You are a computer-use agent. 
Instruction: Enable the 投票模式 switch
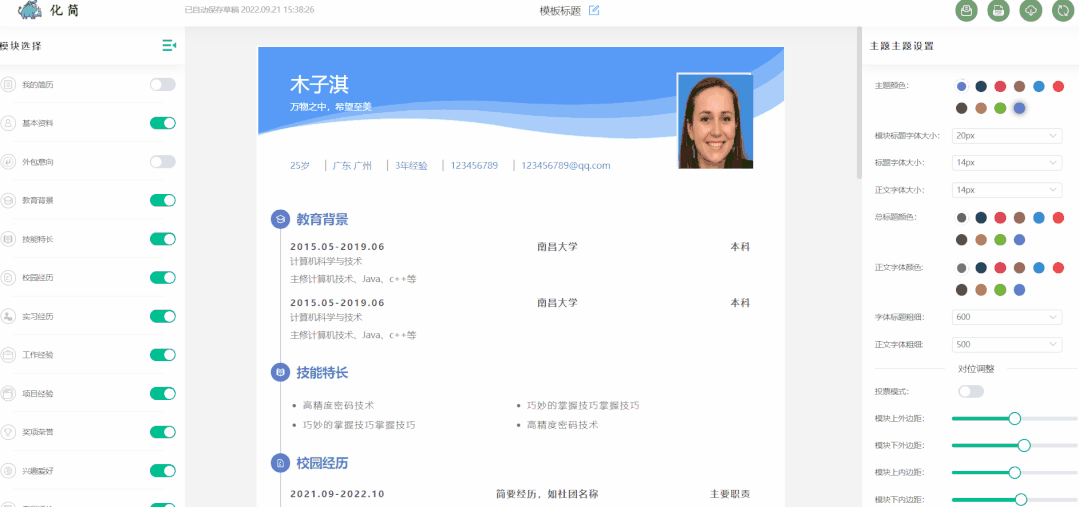point(971,391)
